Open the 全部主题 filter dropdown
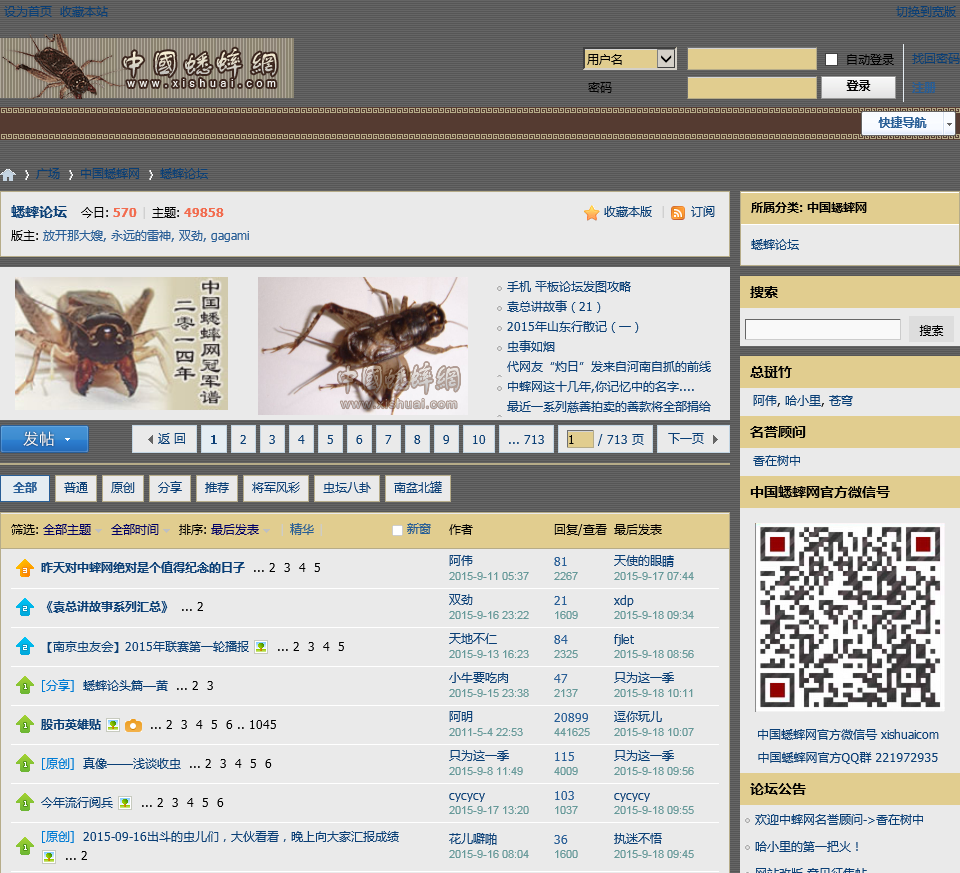 (71, 530)
